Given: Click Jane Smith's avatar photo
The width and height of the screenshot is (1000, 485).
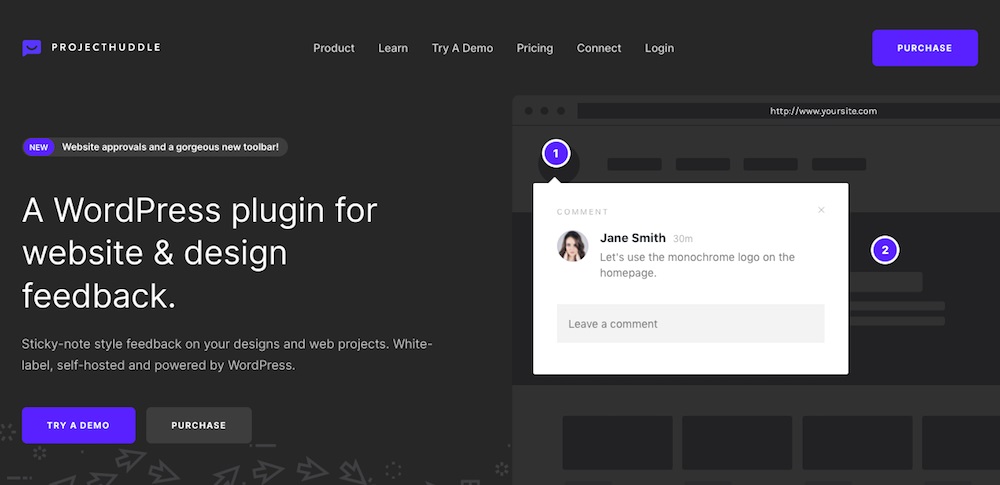Looking at the screenshot, I should pos(573,246).
